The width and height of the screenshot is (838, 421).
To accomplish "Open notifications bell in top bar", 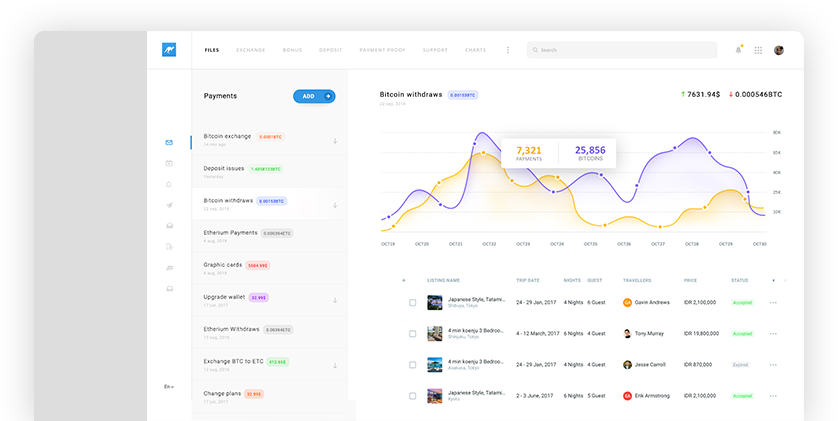I will (739, 49).
